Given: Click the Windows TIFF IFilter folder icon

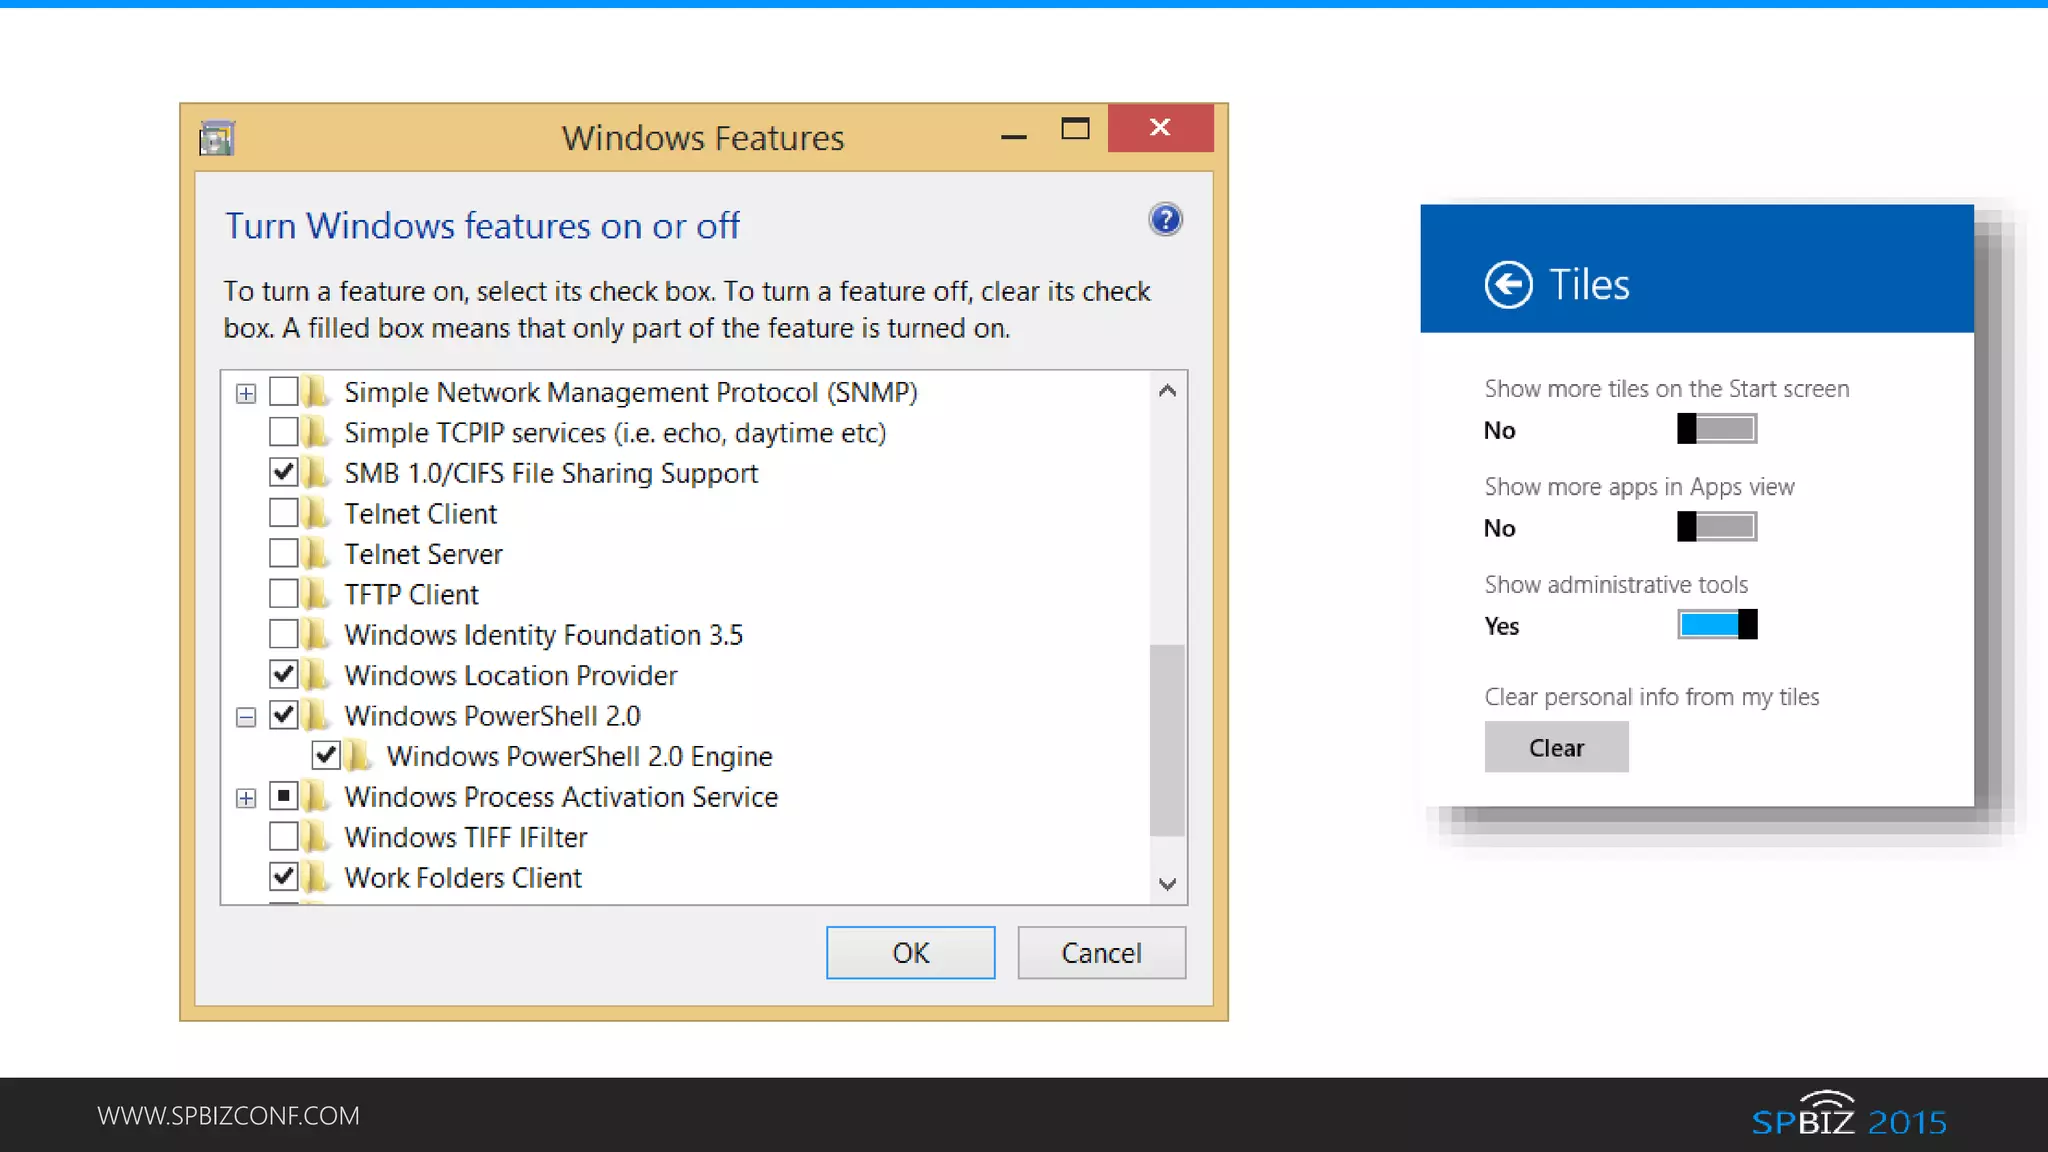Looking at the screenshot, I should click(315, 836).
